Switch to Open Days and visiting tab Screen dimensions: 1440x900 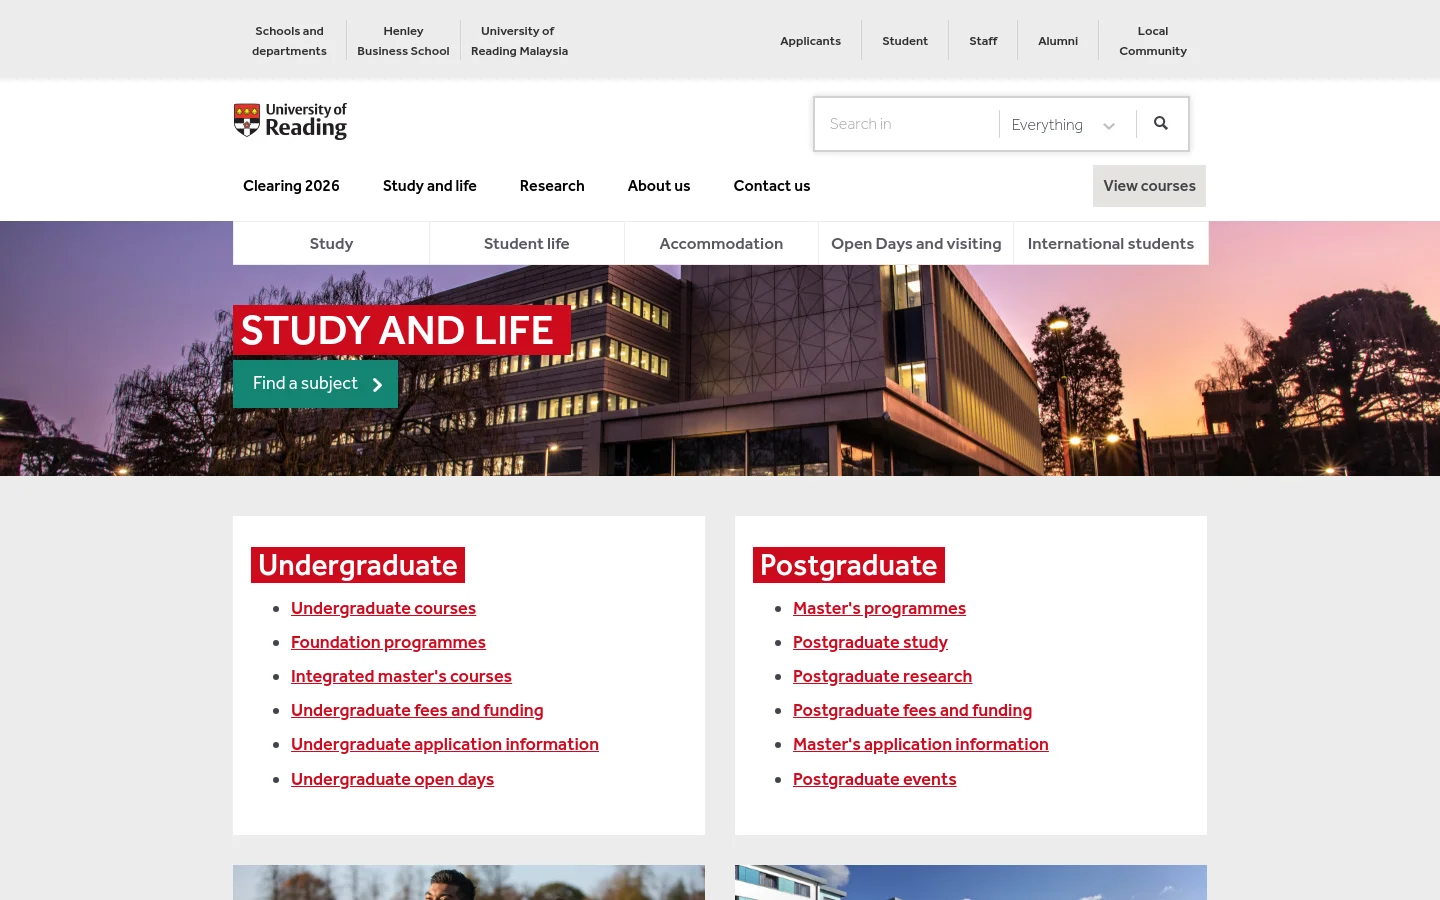tap(916, 243)
